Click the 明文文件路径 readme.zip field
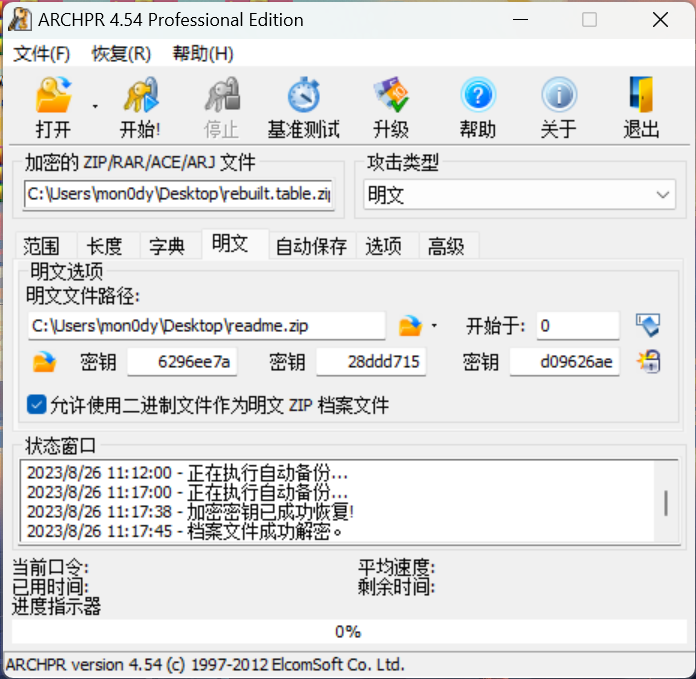Image resolution: width=696 pixels, height=679 pixels. pos(206,326)
